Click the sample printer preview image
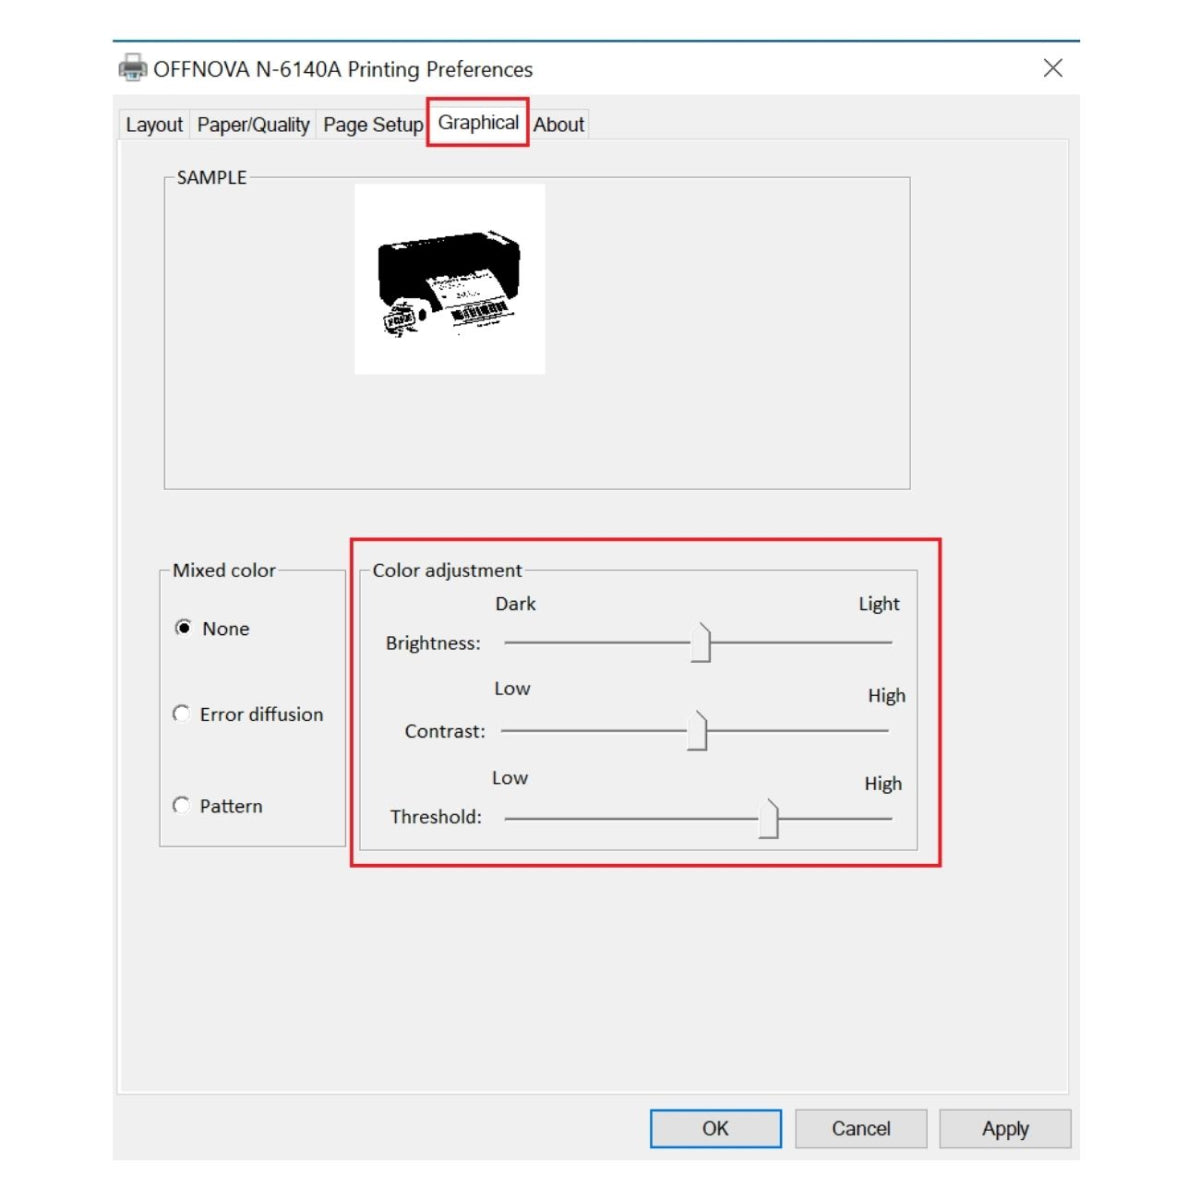The image size is (1200, 1200). (450, 279)
